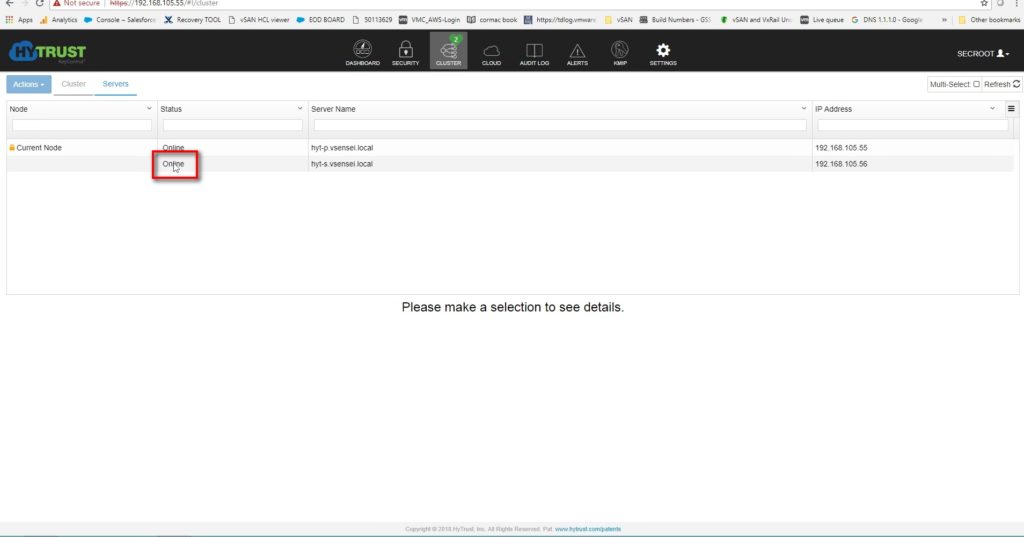1024x537 pixels.
Task: Open the table column options menu icon
Action: click(x=1011, y=109)
